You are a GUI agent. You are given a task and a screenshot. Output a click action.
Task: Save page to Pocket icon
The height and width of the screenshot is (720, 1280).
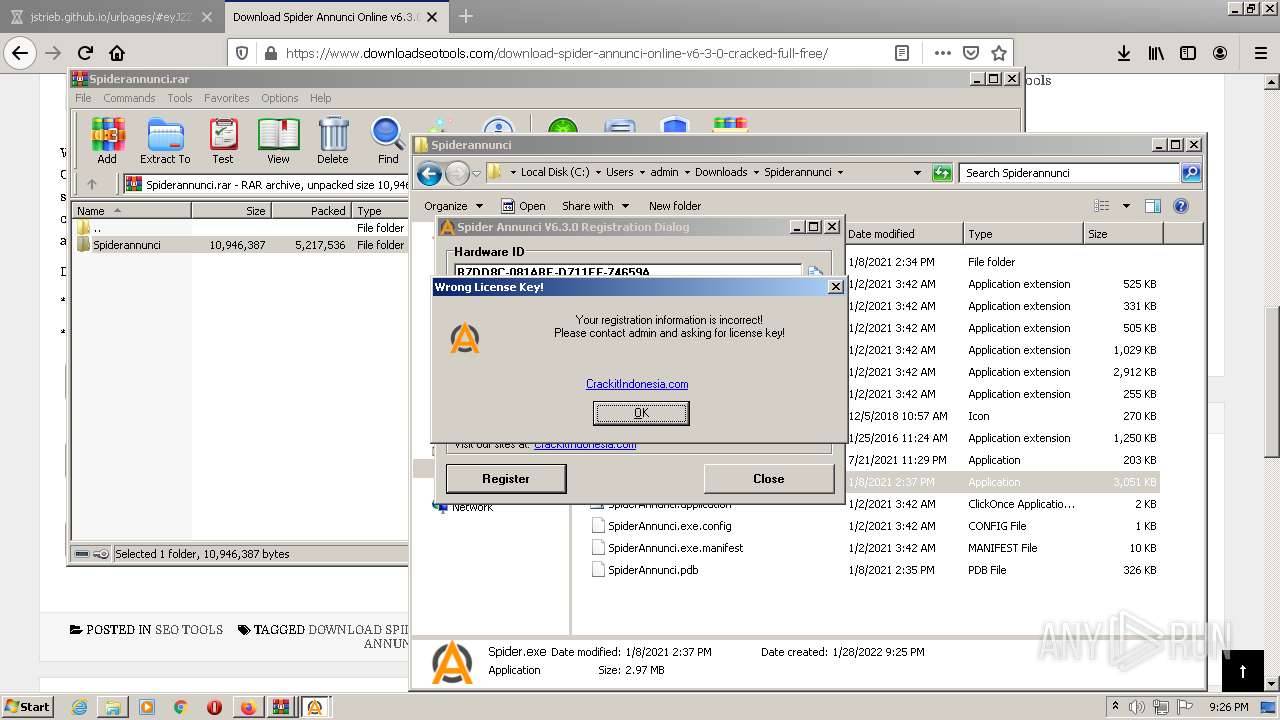point(970,53)
